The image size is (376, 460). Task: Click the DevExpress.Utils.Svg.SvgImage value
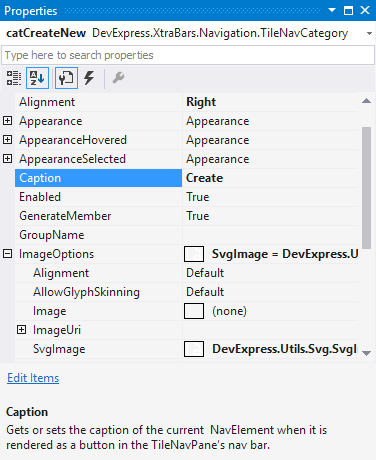tap(284, 349)
